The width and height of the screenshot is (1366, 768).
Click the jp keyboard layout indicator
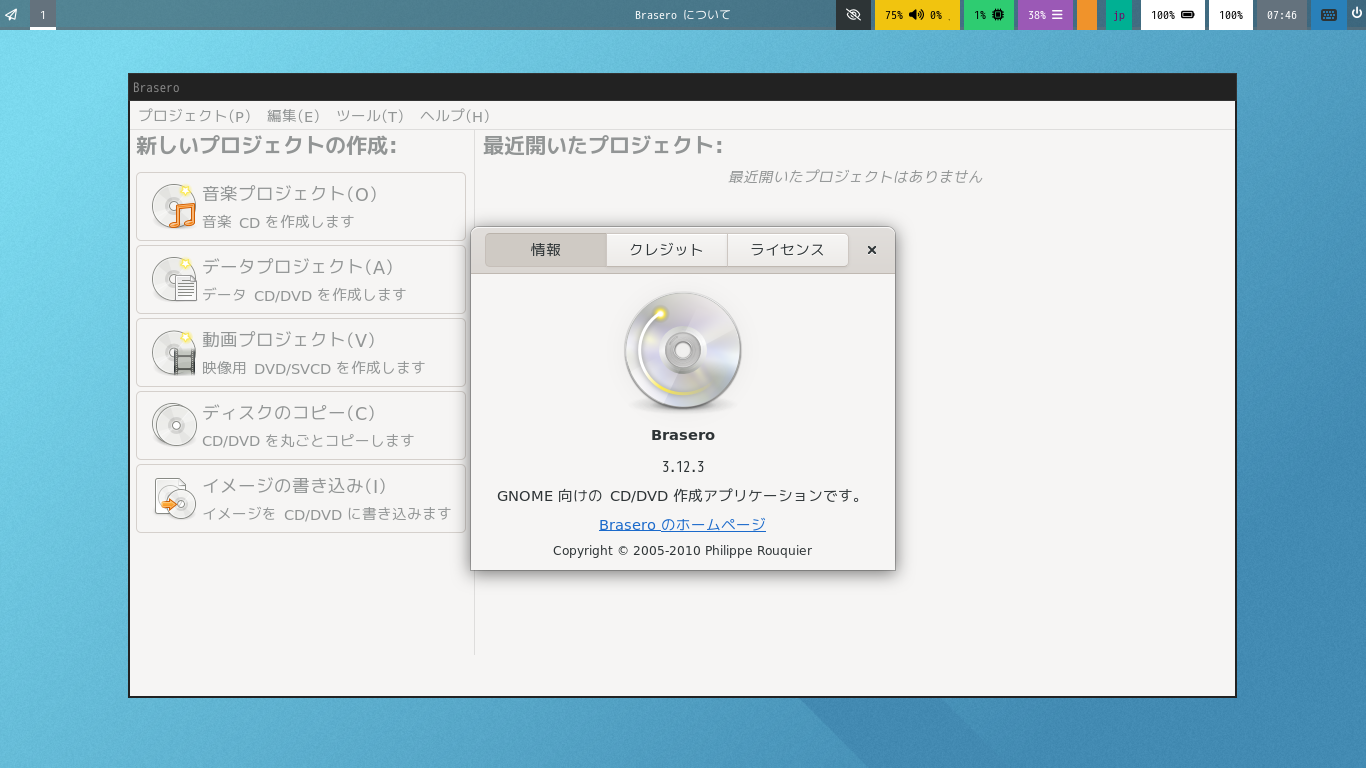pos(1119,15)
